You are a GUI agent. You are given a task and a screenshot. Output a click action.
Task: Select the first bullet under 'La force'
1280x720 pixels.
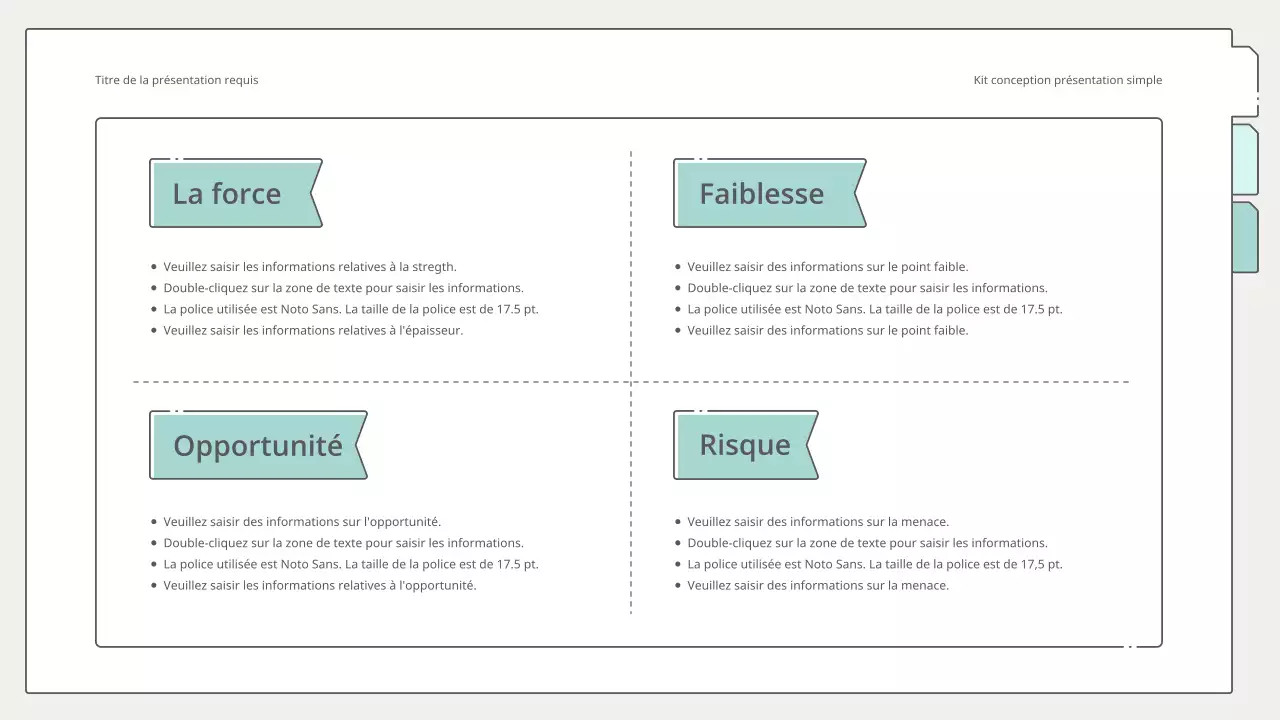tap(310, 266)
